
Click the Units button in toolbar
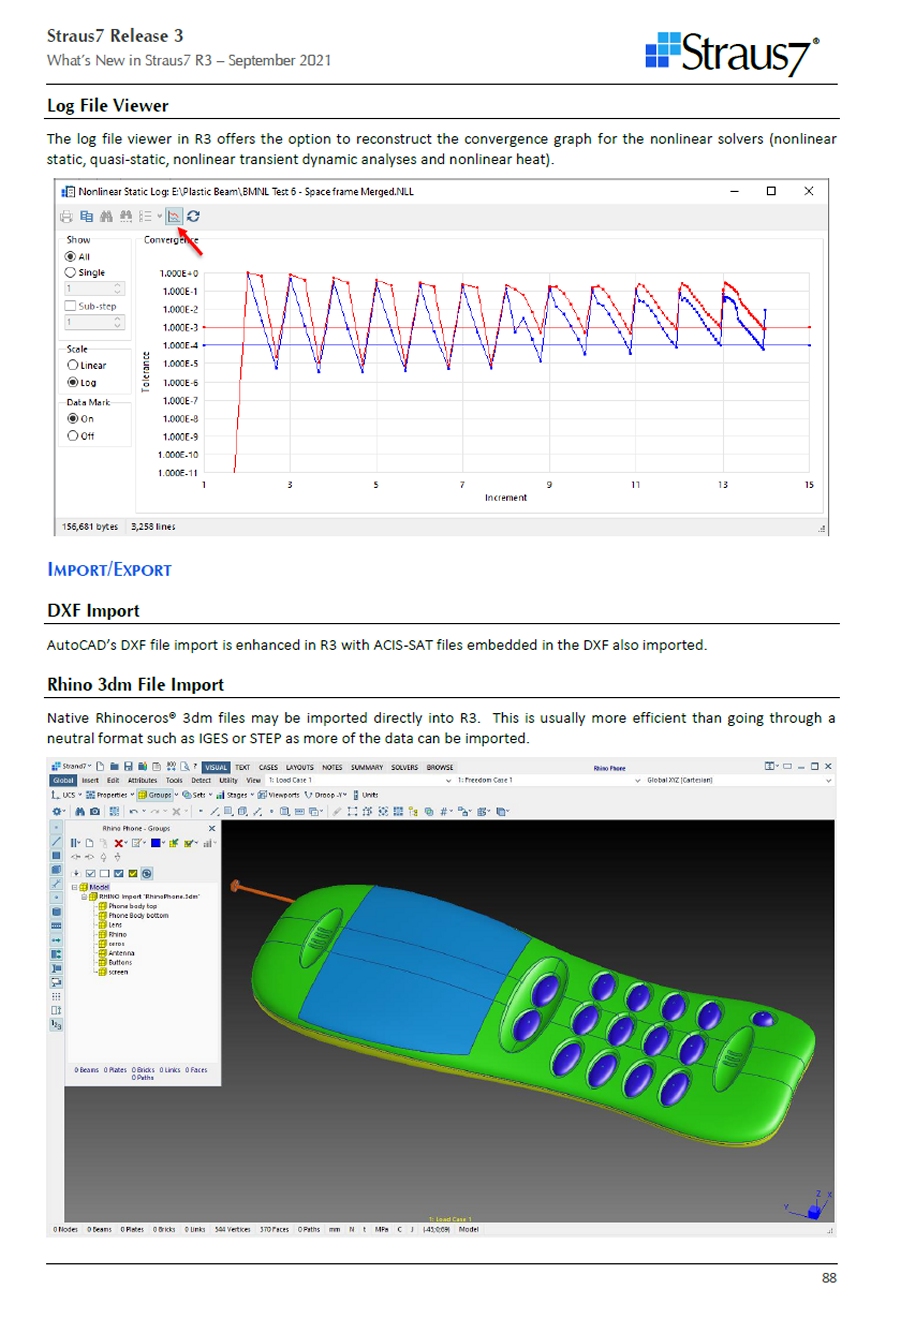coord(365,795)
